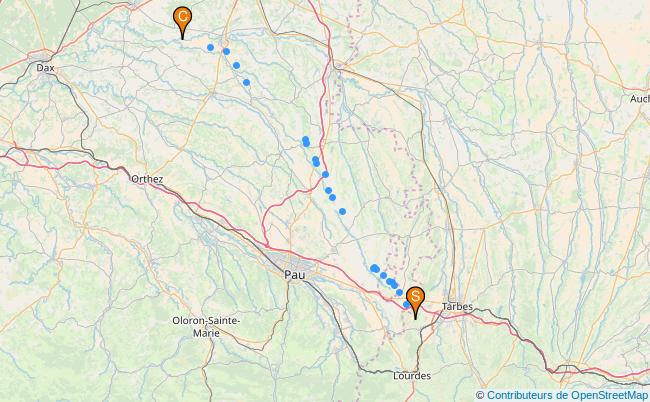Select the Oloron-Sainte-Marie label
This screenshot has width=650, height=402.
tap(206, 327)
